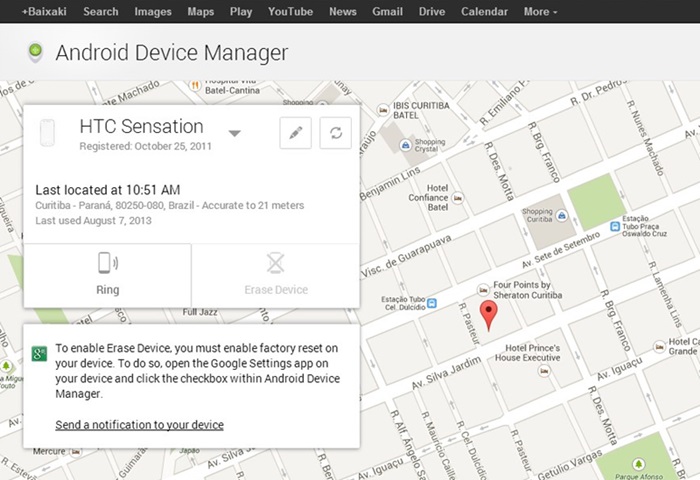Click Av. Silva Jardim street label

pyautogui.click(x=446, y=373)
